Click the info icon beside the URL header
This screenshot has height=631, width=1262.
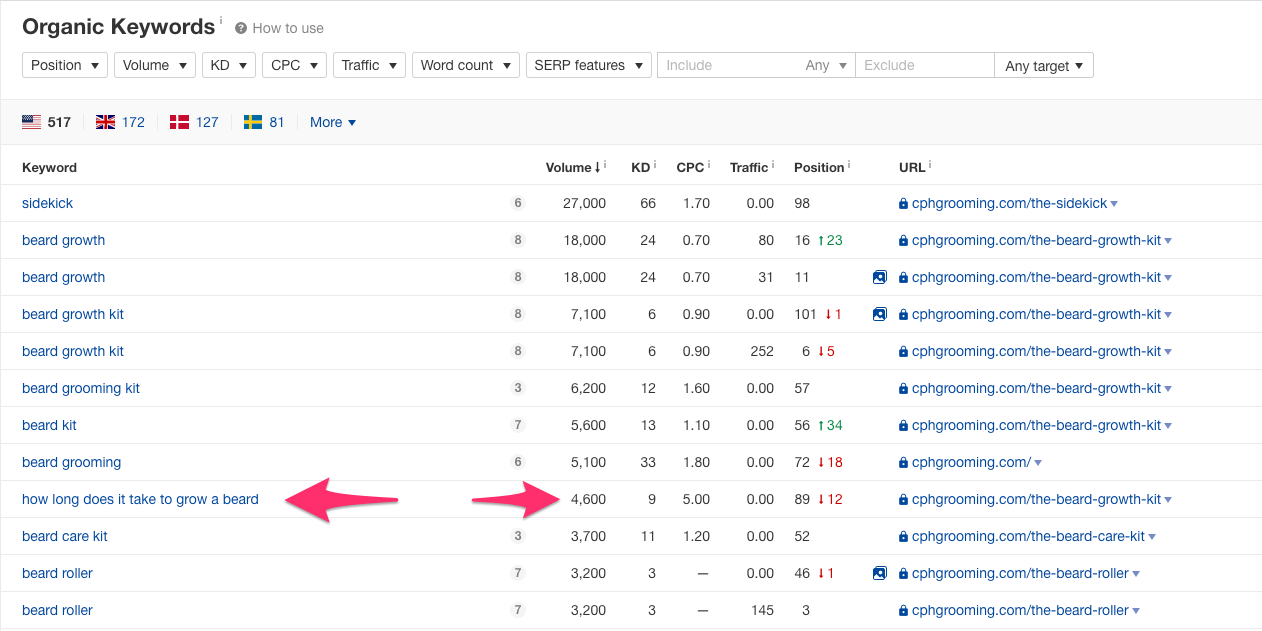coord(930,164)
